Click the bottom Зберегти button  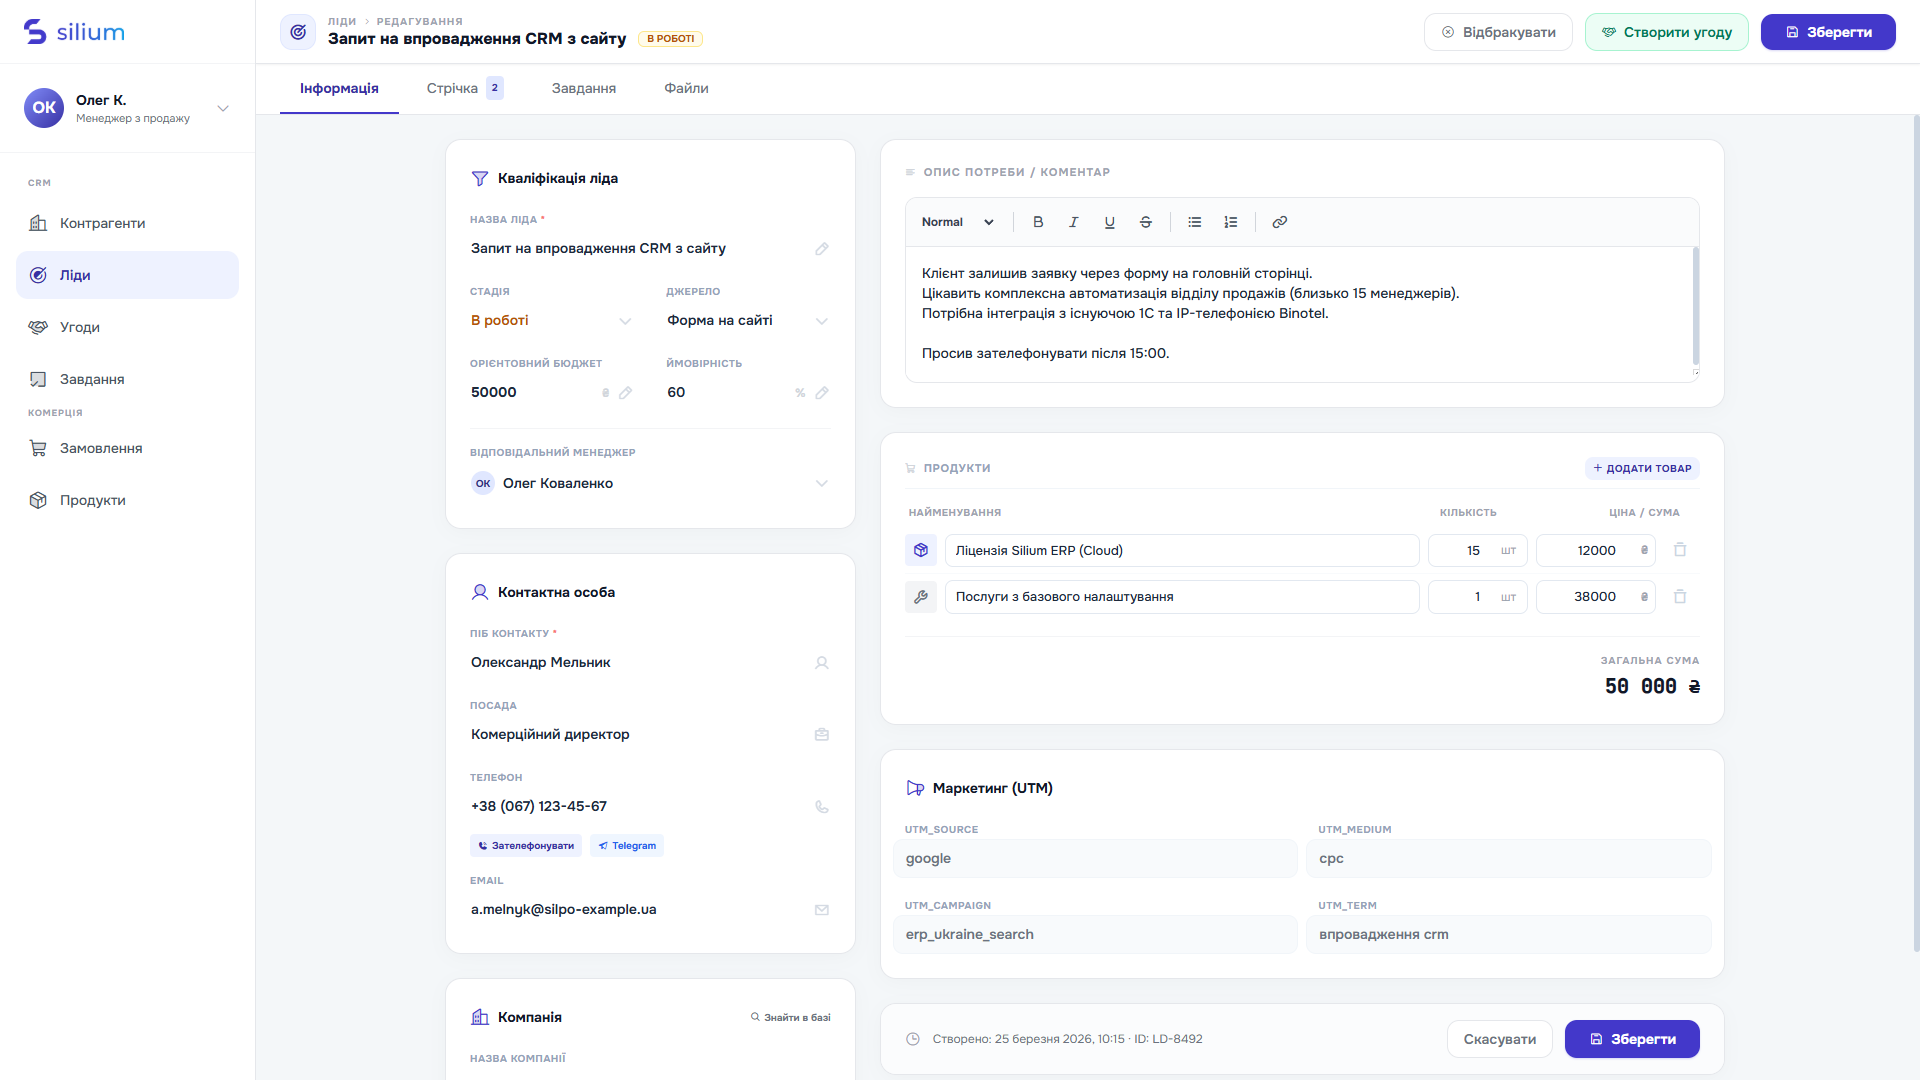tap(1632, 1039)
